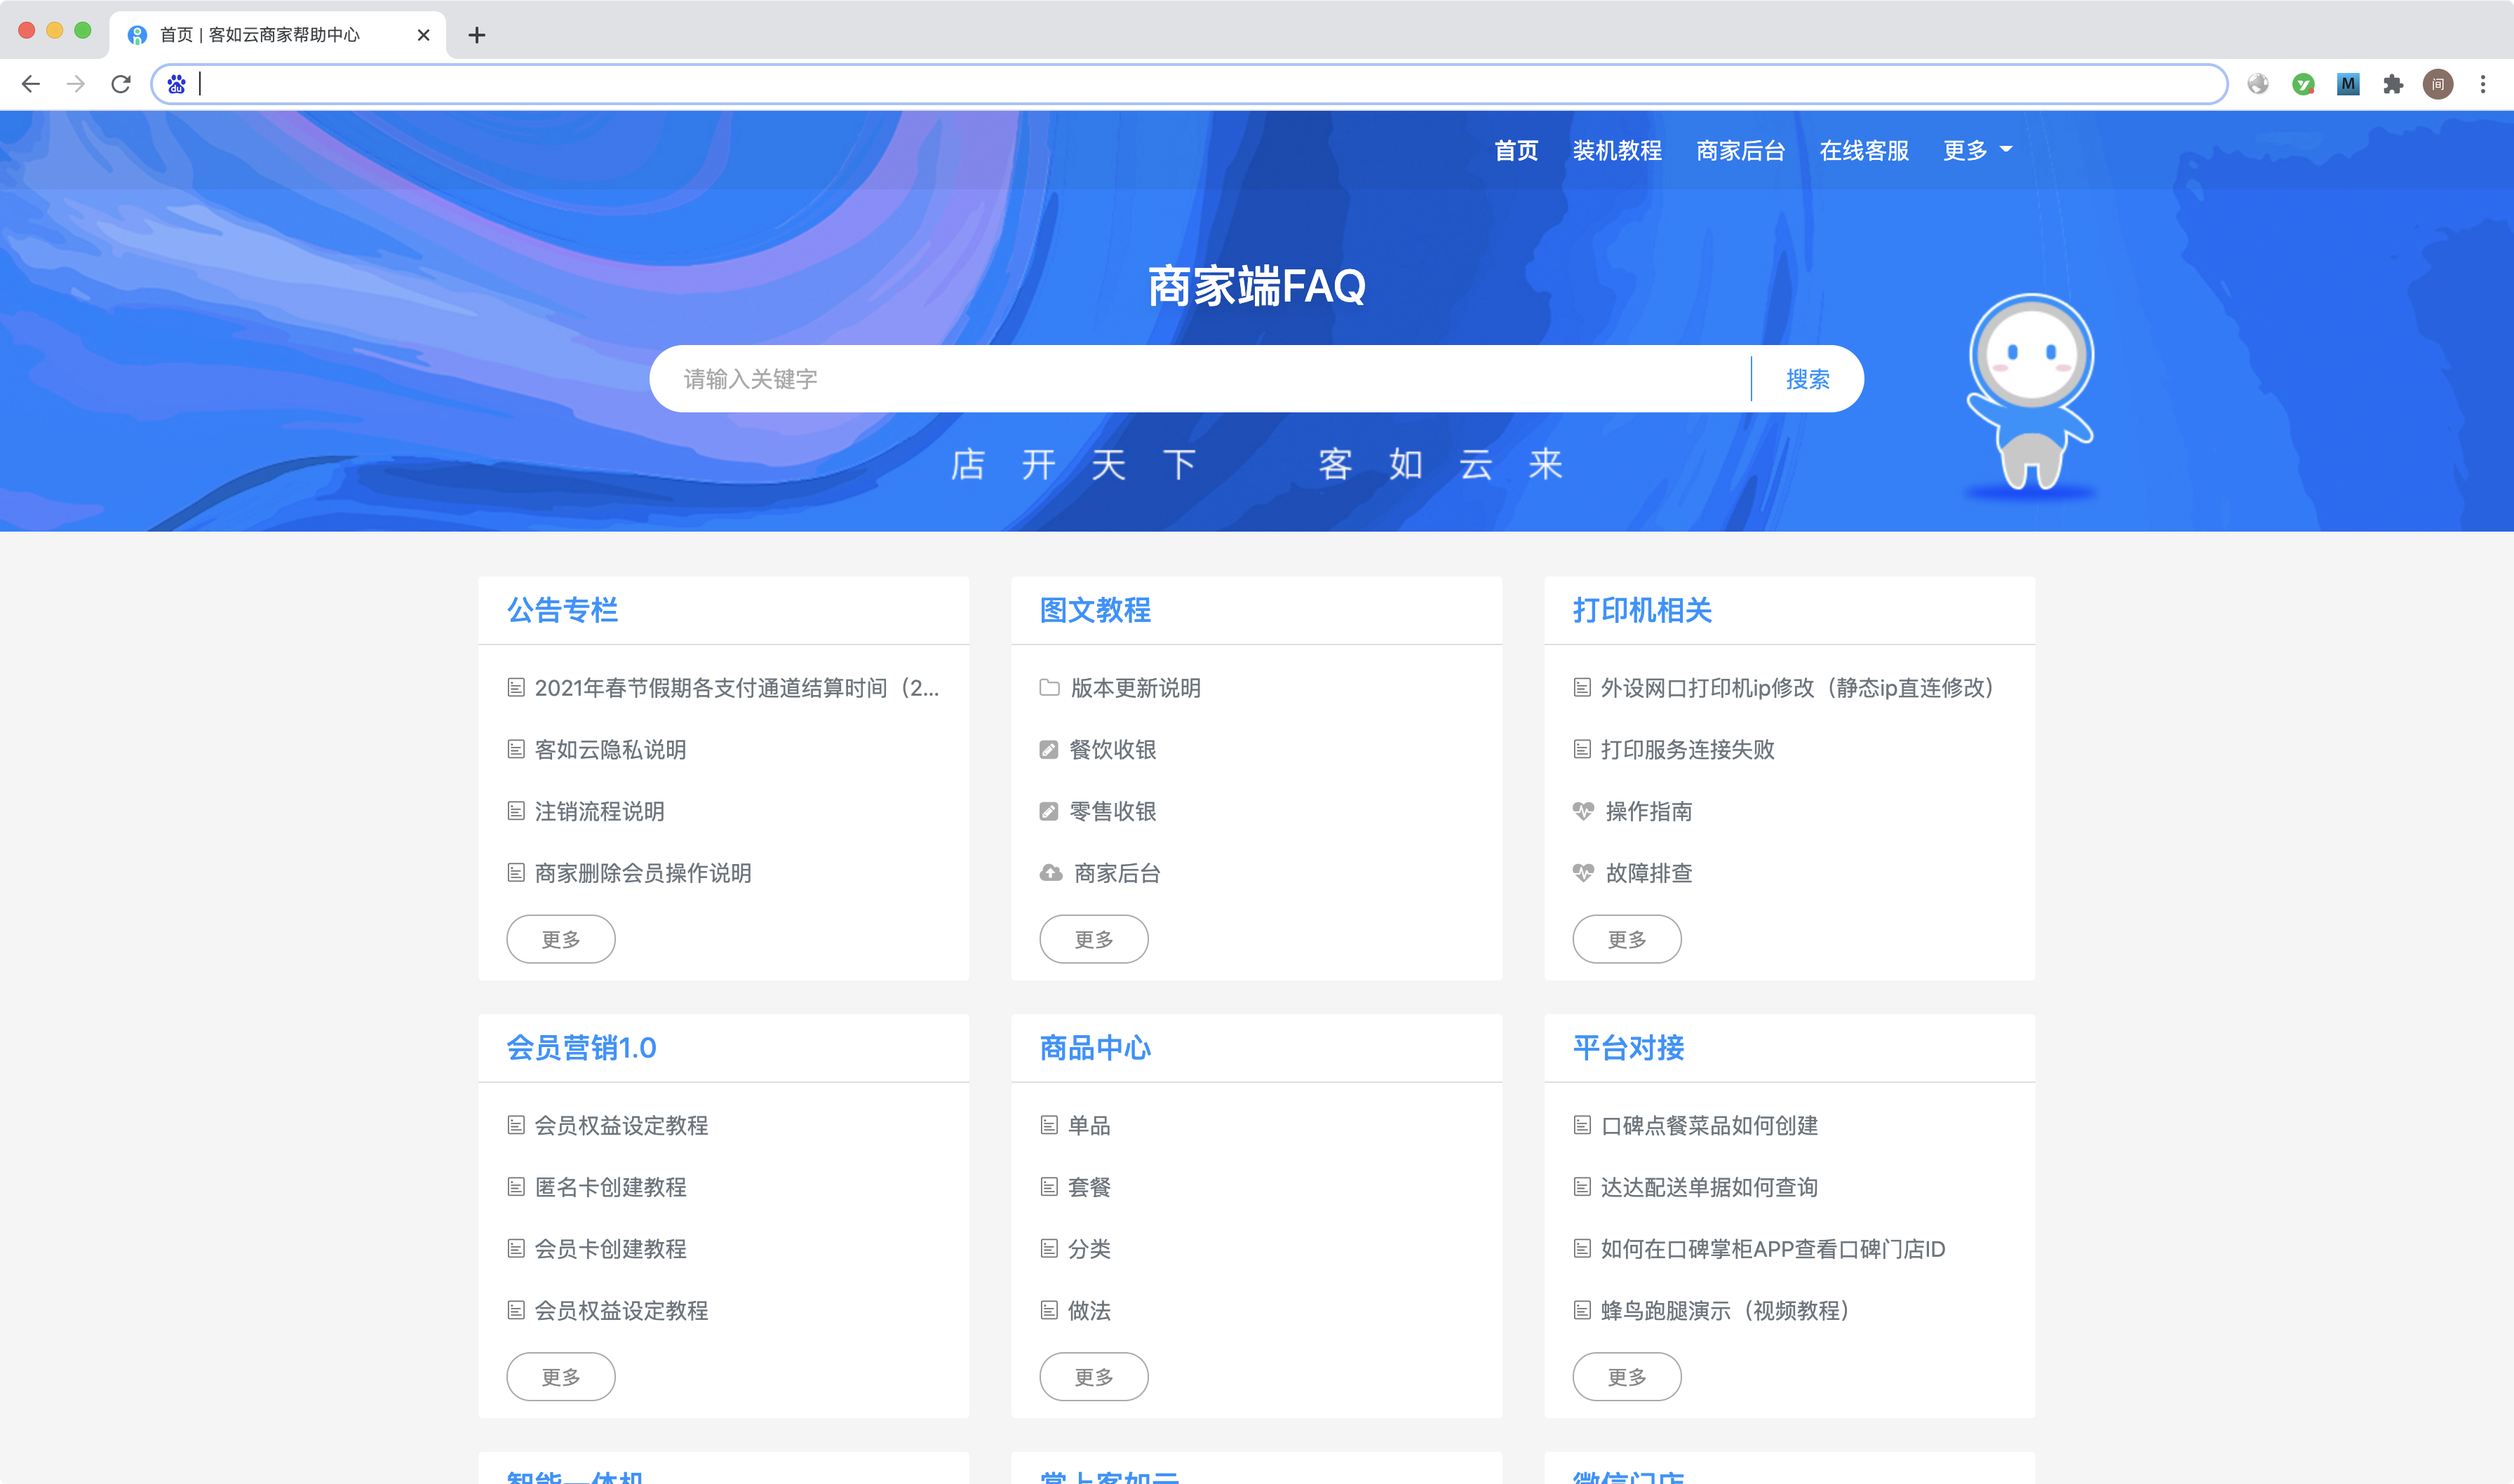Open 口碑点餐菜品如何创建 article
This screenshot has width=2514, height=1484.
click(1709, 1126)
